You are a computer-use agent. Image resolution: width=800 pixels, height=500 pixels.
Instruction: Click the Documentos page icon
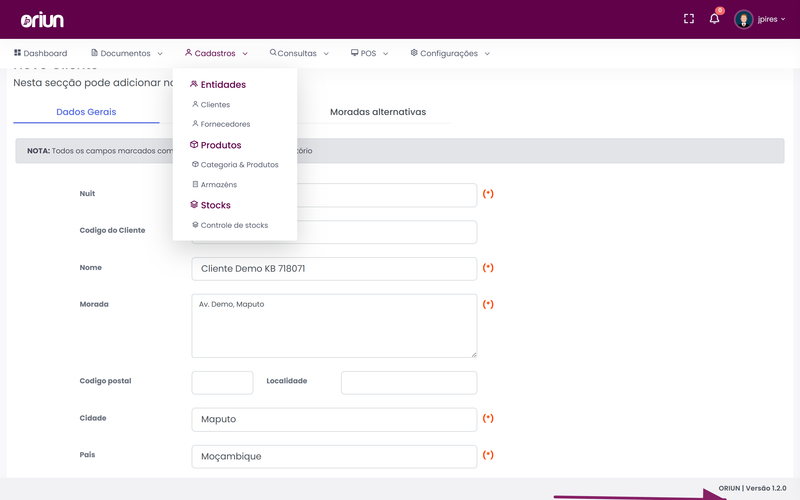[x=94, y=53]
